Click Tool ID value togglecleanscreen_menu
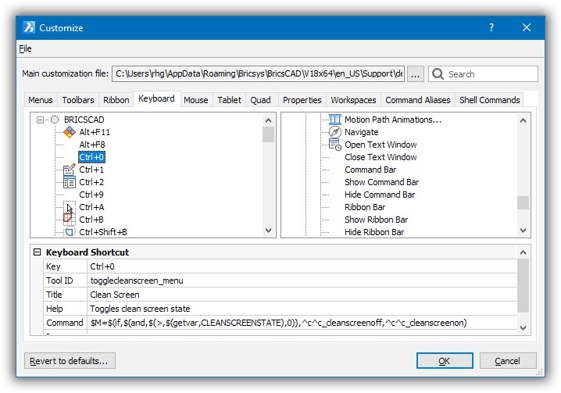 click(x=302, y=281)
